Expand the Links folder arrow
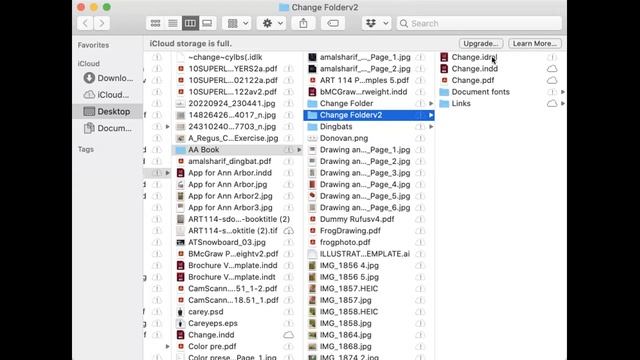This screenshot has width=640, height=360. pyautogui.click(x=563, y=104)
